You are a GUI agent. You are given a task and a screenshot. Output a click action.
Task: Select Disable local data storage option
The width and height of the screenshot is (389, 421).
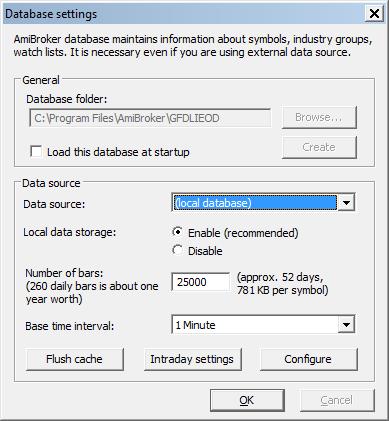click(177, 250)
